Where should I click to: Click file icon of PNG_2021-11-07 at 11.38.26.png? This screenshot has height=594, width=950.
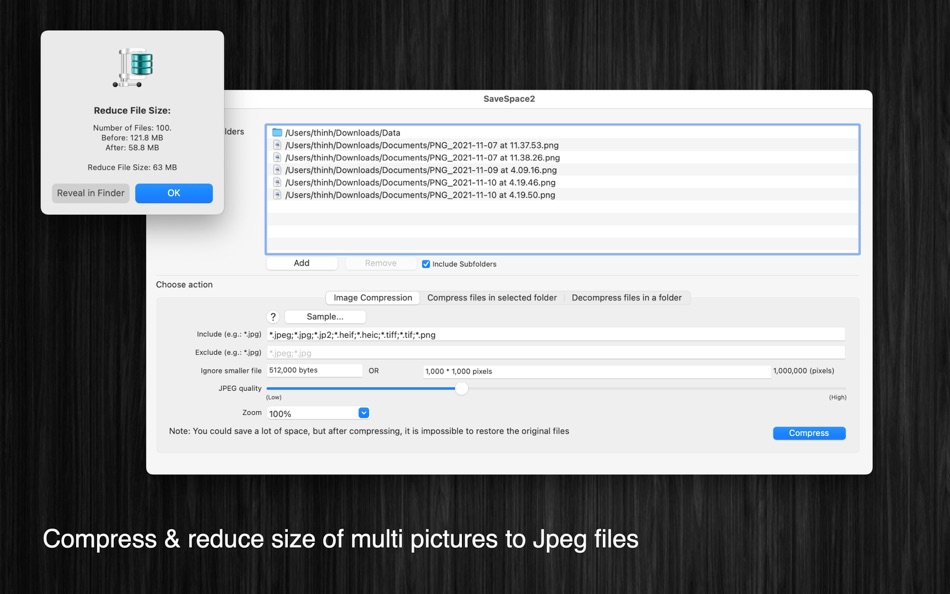click(x=277, y=158)
